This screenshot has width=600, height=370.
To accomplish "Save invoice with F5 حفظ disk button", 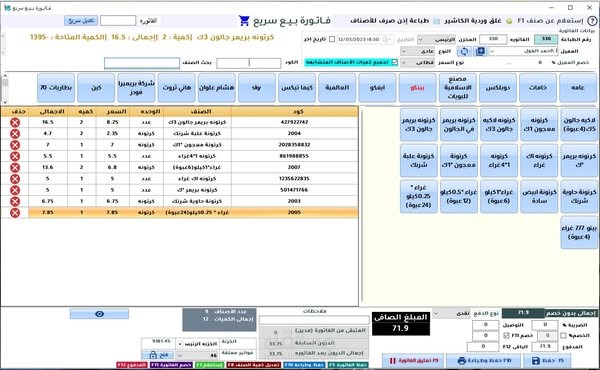I will click(x=548, y=360).
